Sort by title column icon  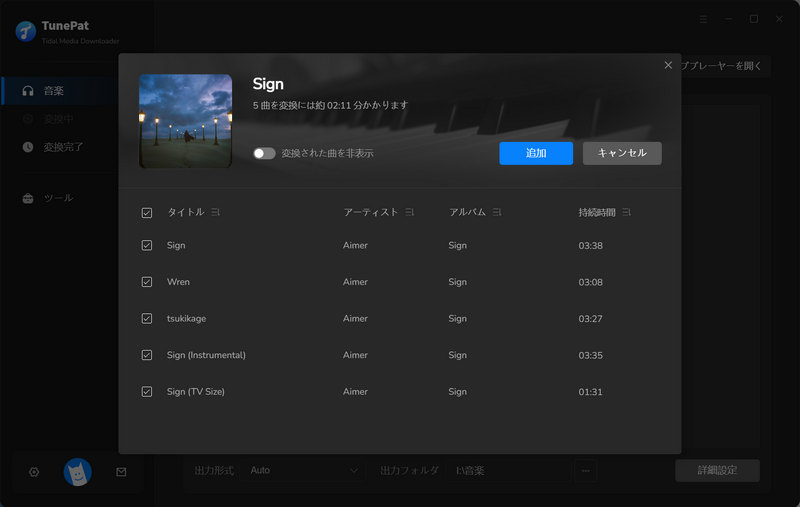tap(215, 212)
